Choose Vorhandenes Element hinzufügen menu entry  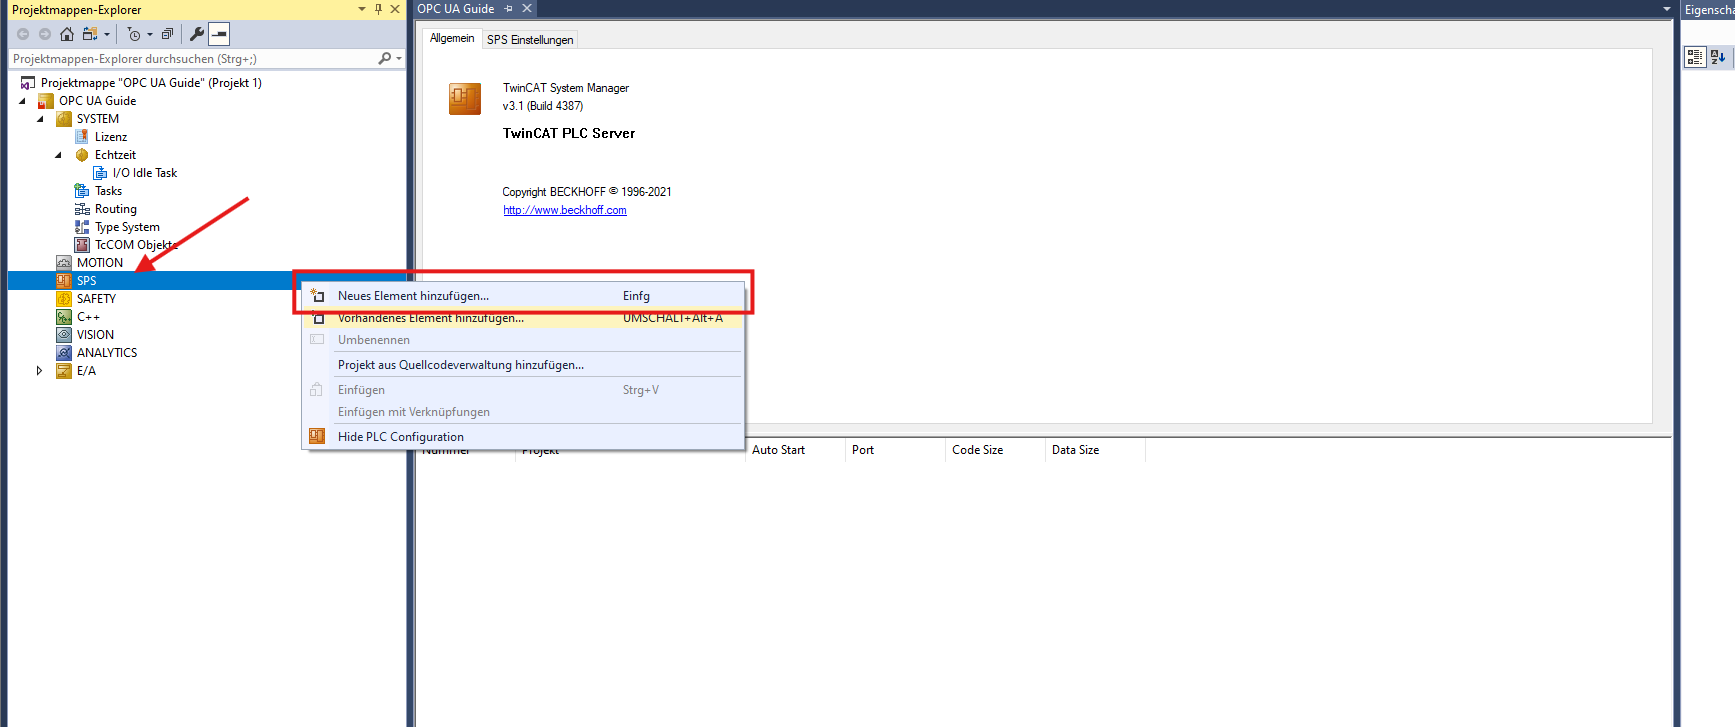[524, 318]
